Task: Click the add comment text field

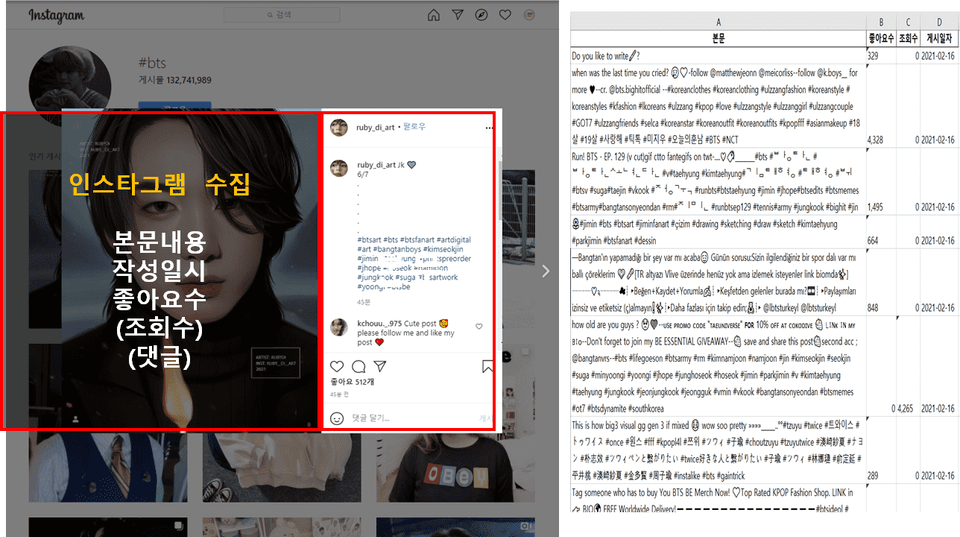Action: [411, 418]
